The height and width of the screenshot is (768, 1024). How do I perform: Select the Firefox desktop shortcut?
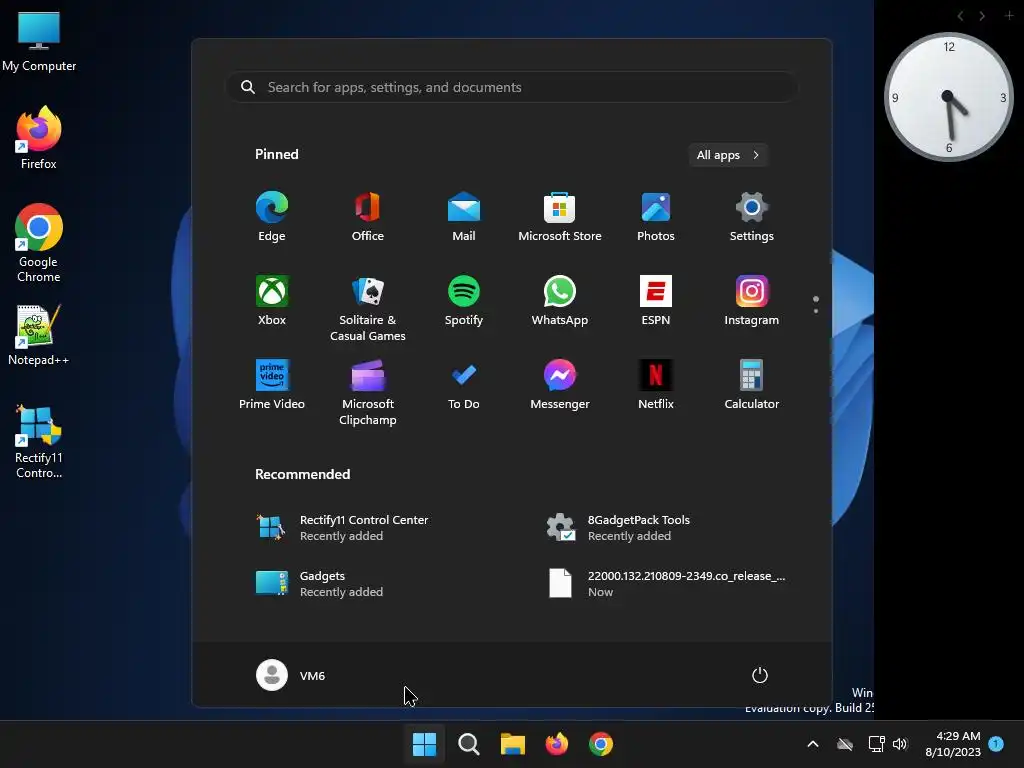(39, 138)
